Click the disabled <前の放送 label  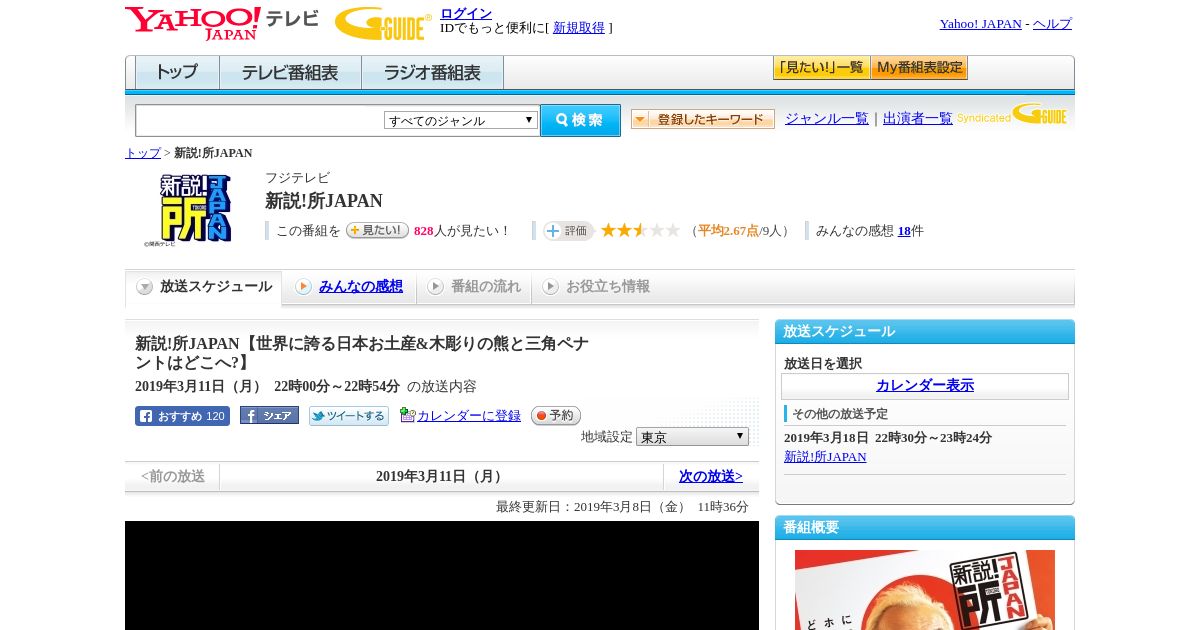[x=173, y=476]
